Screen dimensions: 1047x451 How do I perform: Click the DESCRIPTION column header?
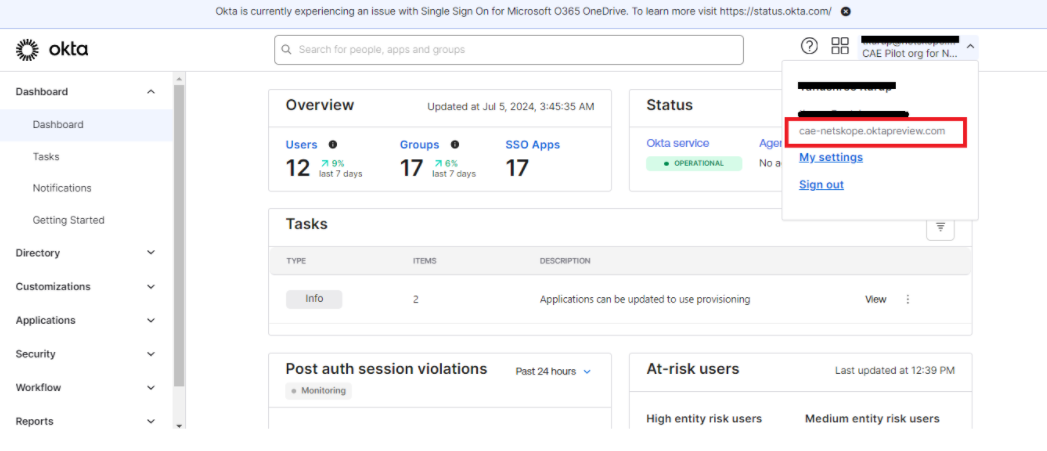565,261
